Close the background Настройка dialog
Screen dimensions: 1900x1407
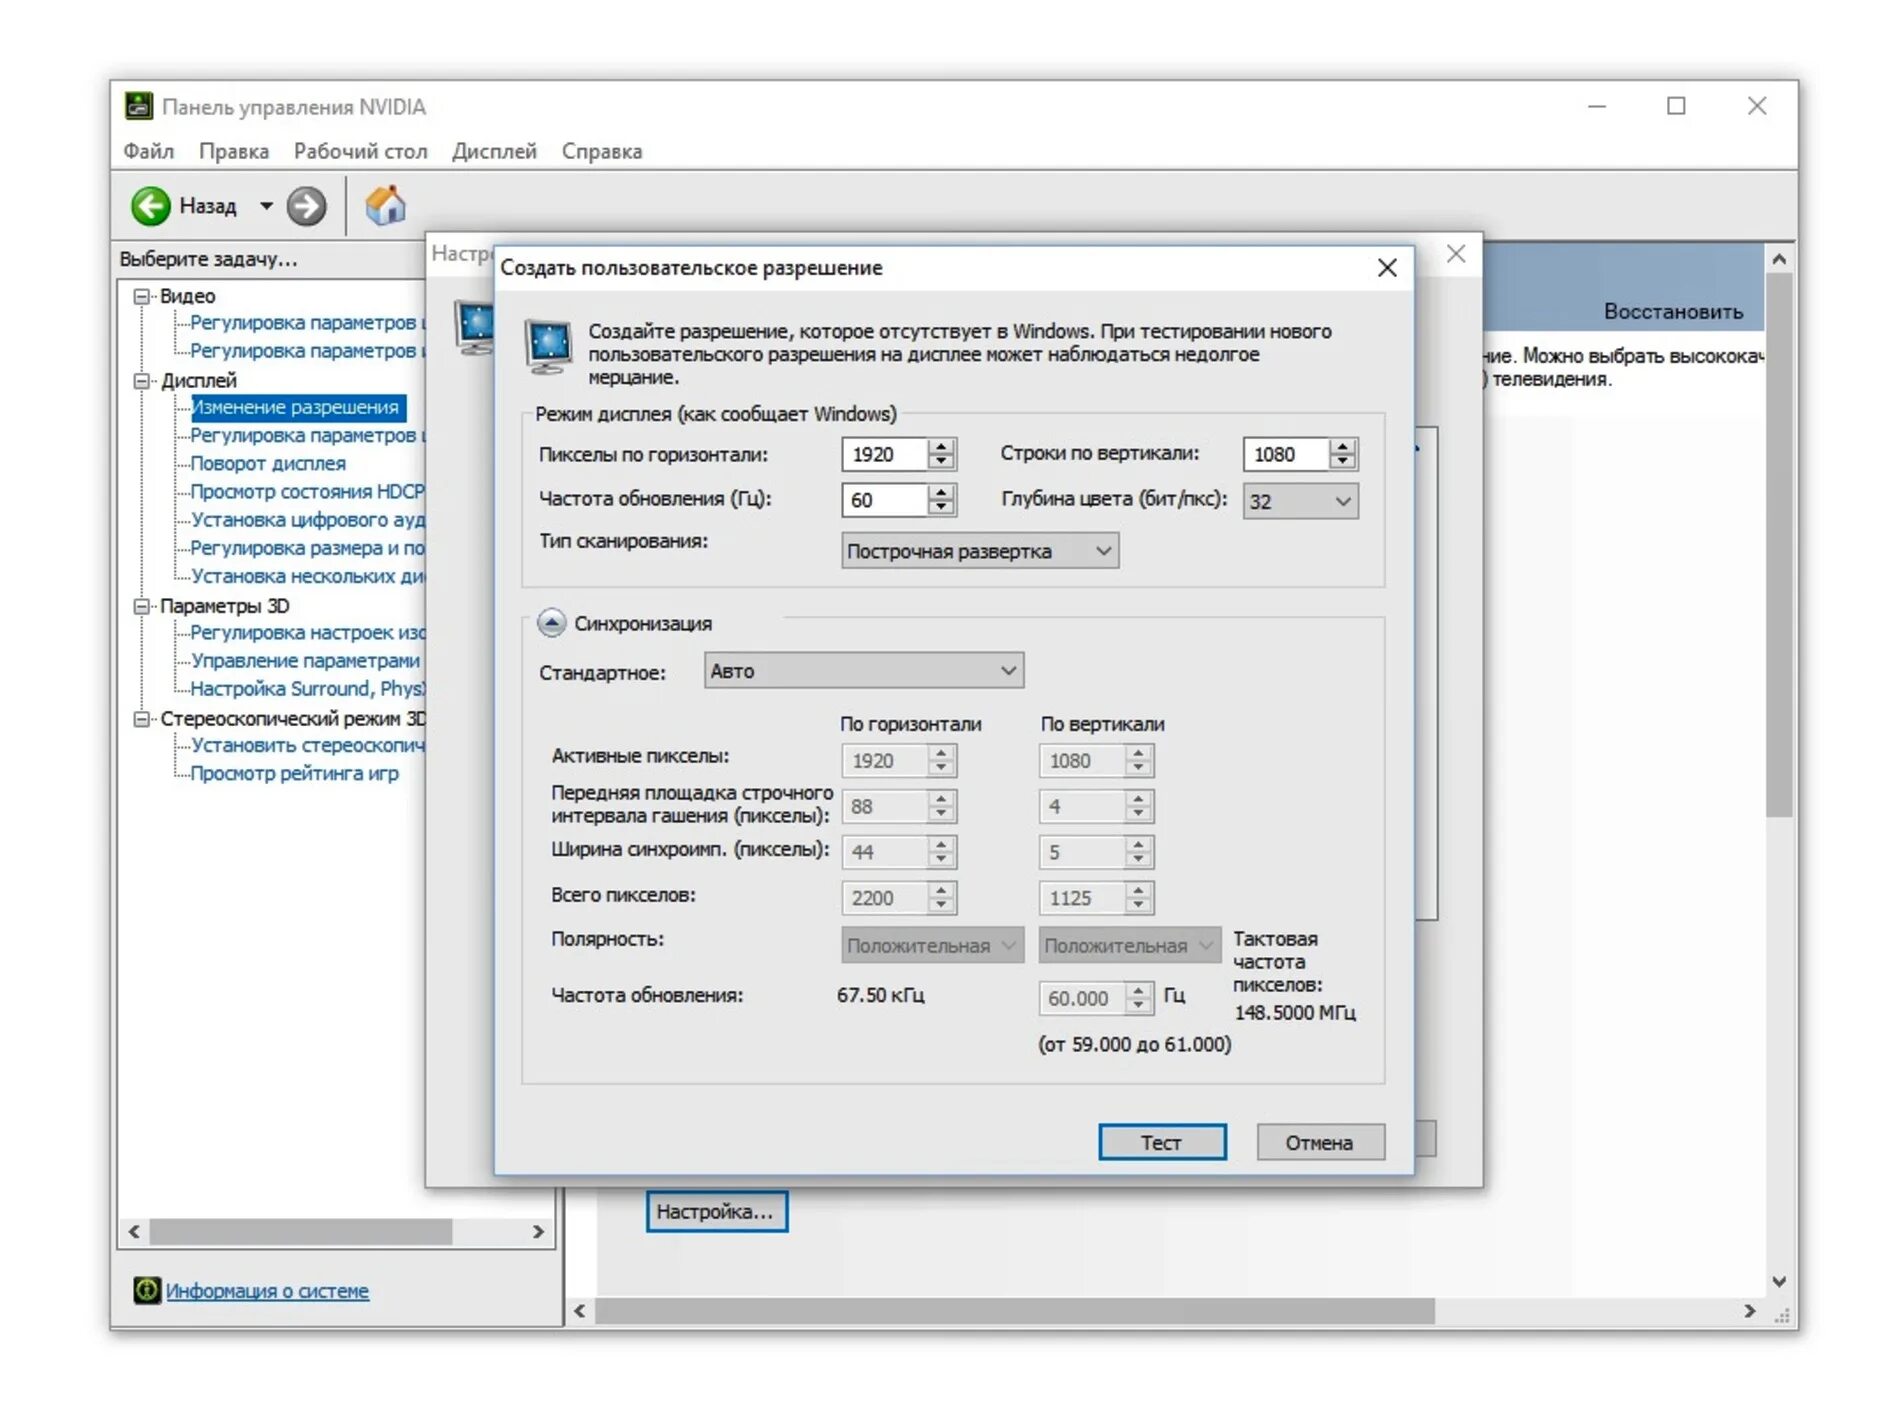pos(1456,254)
